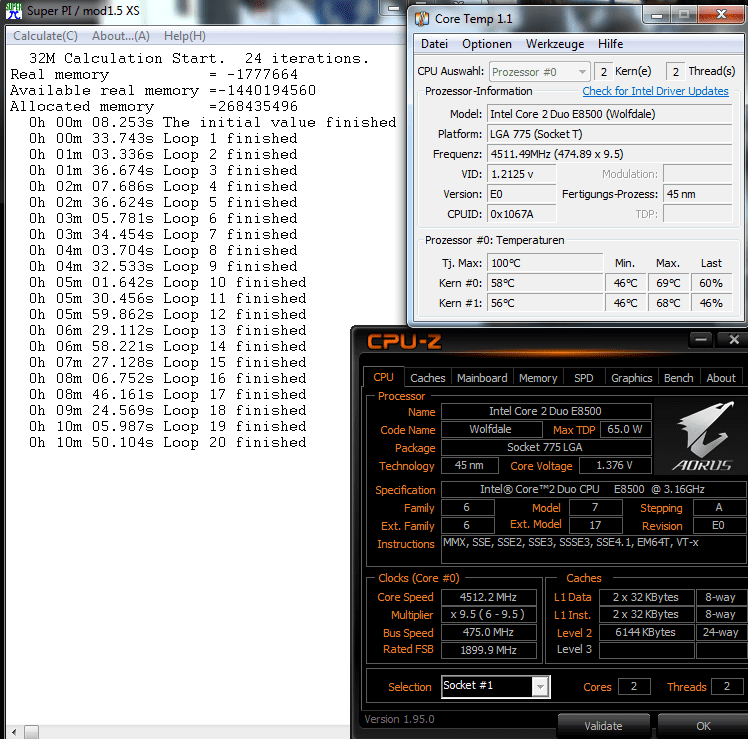
Task: Click the 32M Calculation Start line
Action: pos(199,59)
